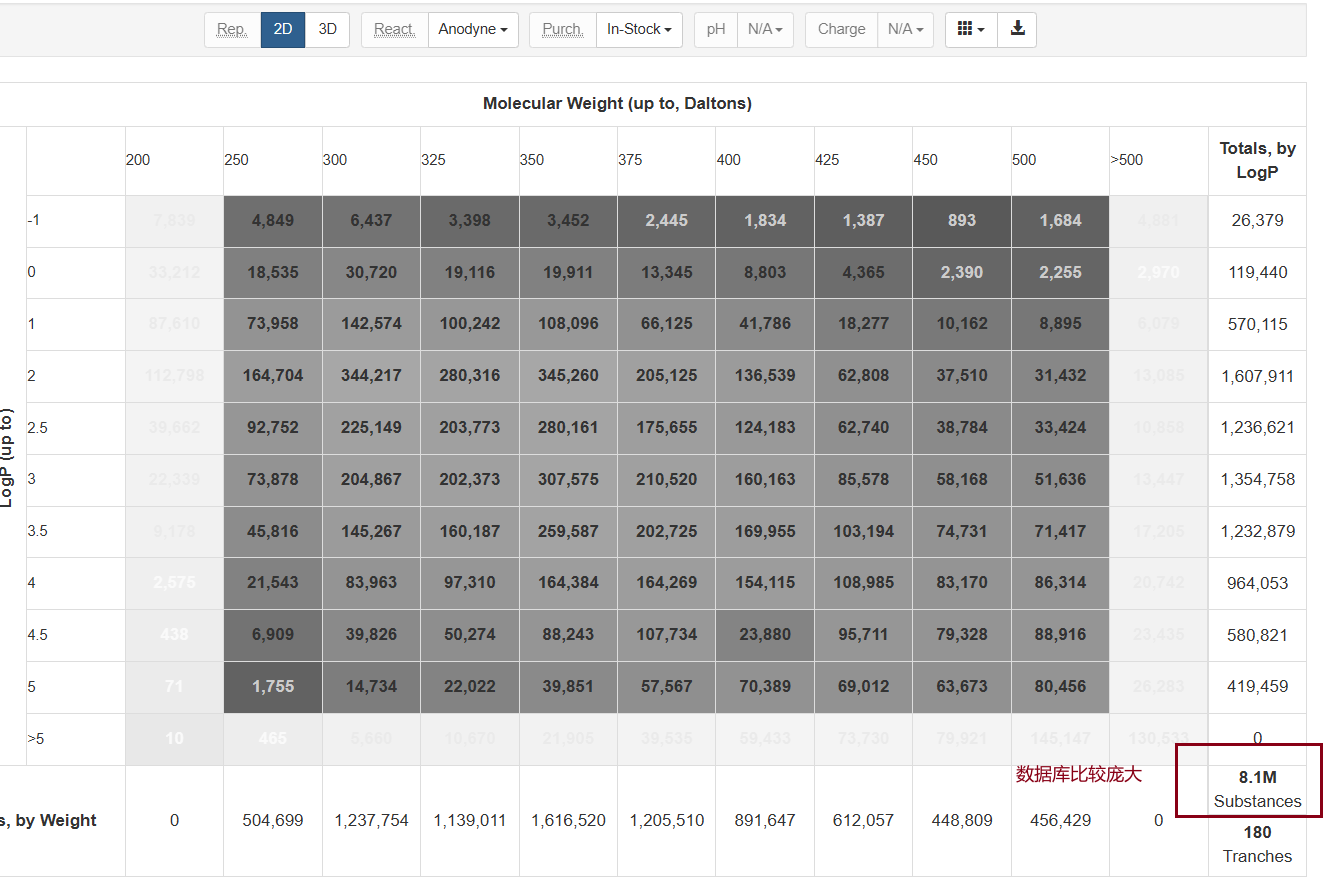Click the LogP total 1,607,911
The height and width of the screenshot is (884, 1328).
1257,377
